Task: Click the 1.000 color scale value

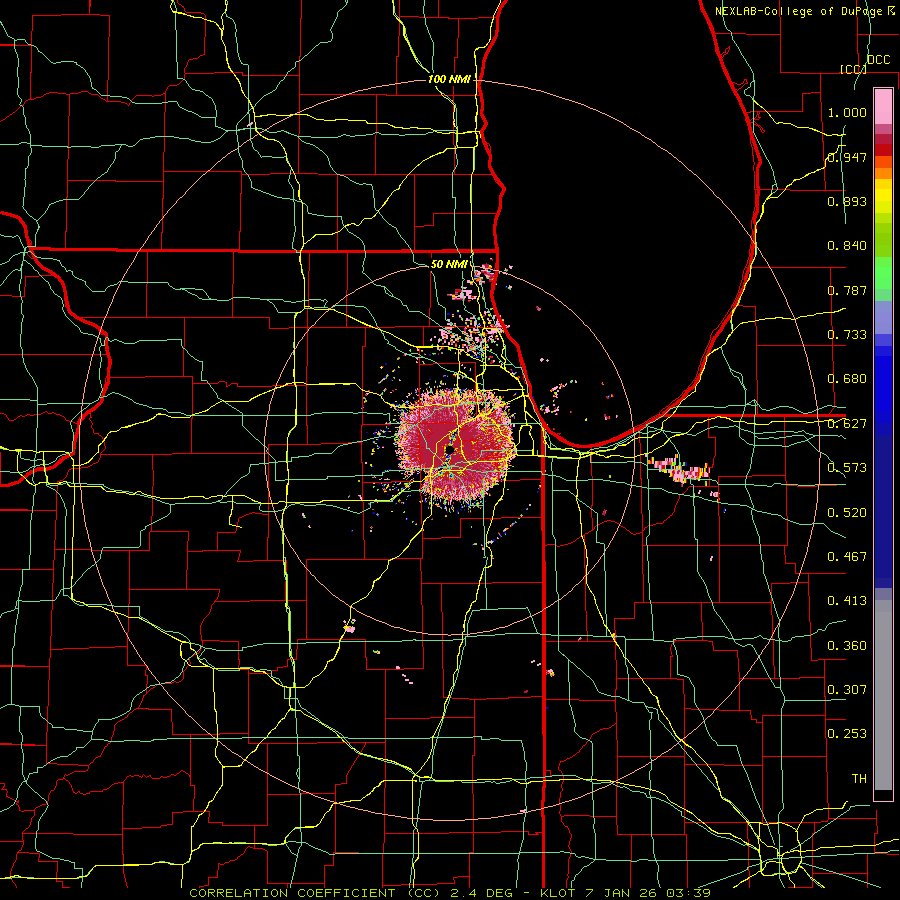Action: pyautogui.click(x=847, y=112)
